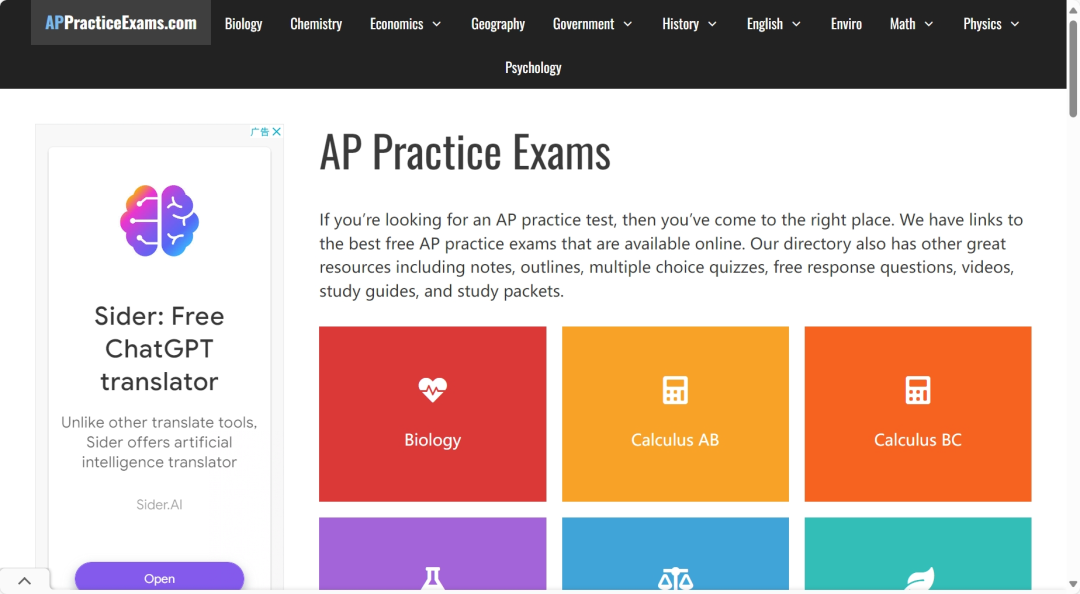Click the brain logo in Sider ad
Image resolution: width=1080 pixels, height=594 pixels.
tap(159, 221)
